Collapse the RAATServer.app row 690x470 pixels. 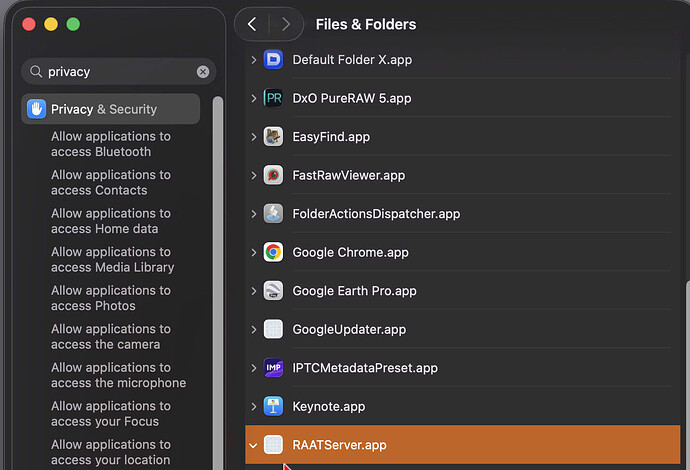253,445
